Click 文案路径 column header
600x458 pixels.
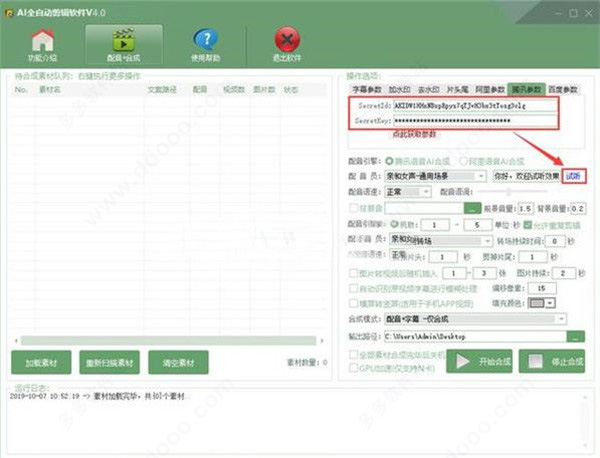pos(162,90)
